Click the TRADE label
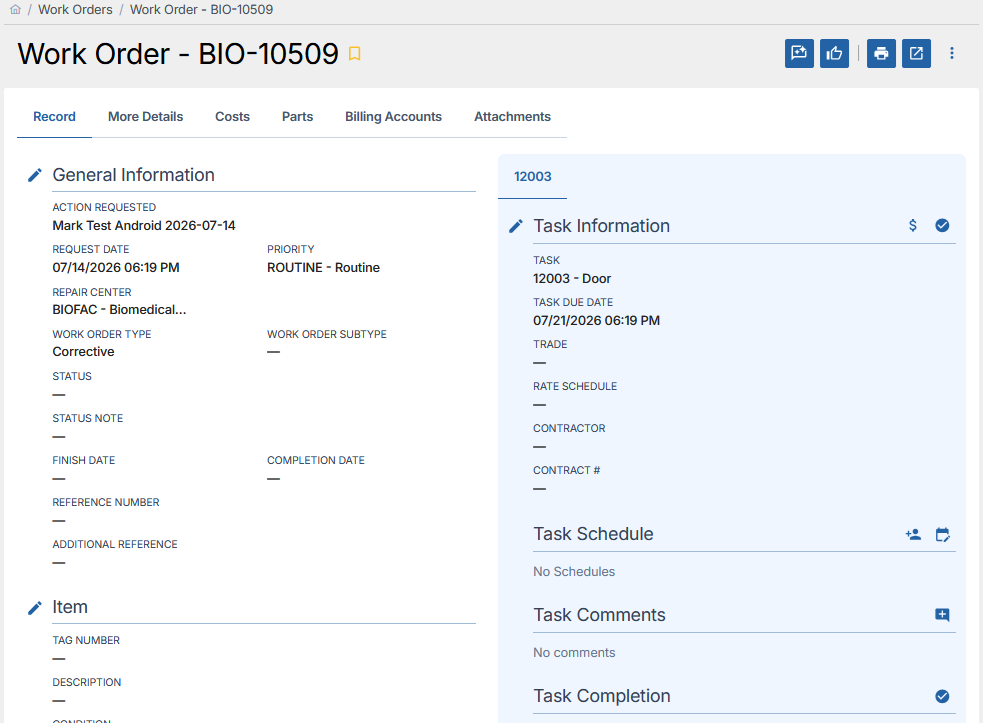 pos(550,344)
